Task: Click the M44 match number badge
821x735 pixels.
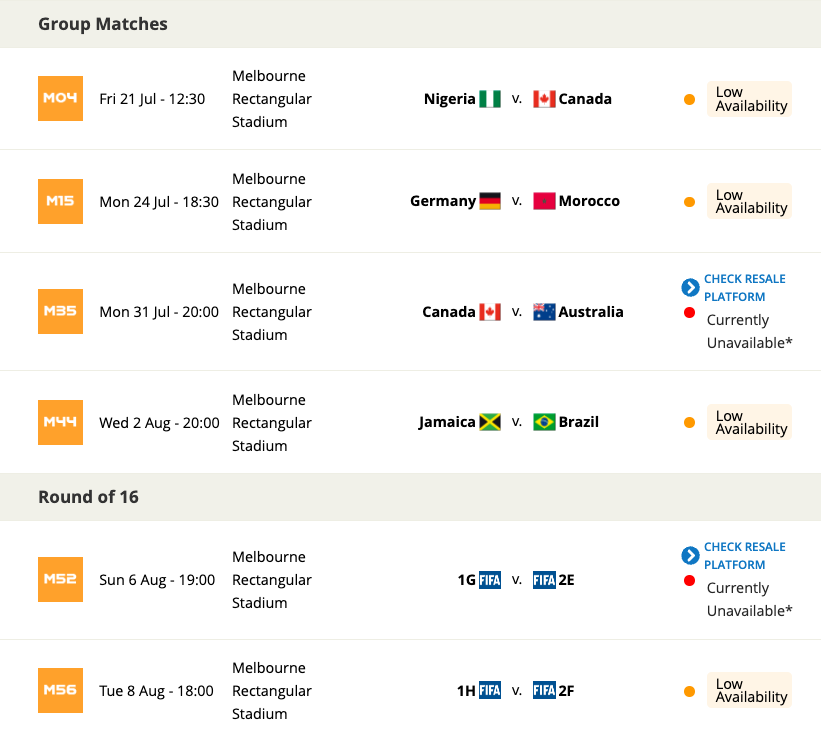Action: pyautogui.click(x=60, y=422)
